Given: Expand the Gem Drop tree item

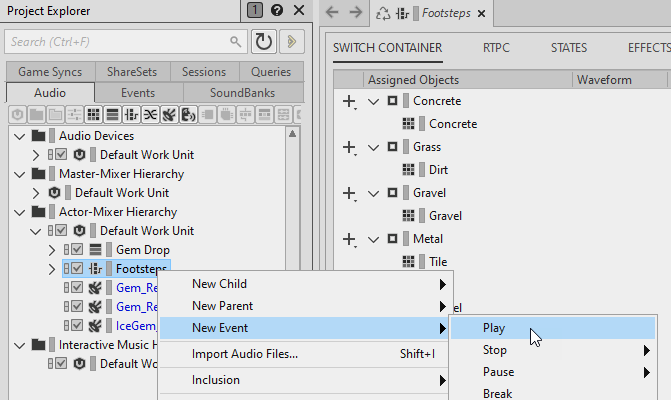Looking at the screenshot, I should tap(52, 249).
